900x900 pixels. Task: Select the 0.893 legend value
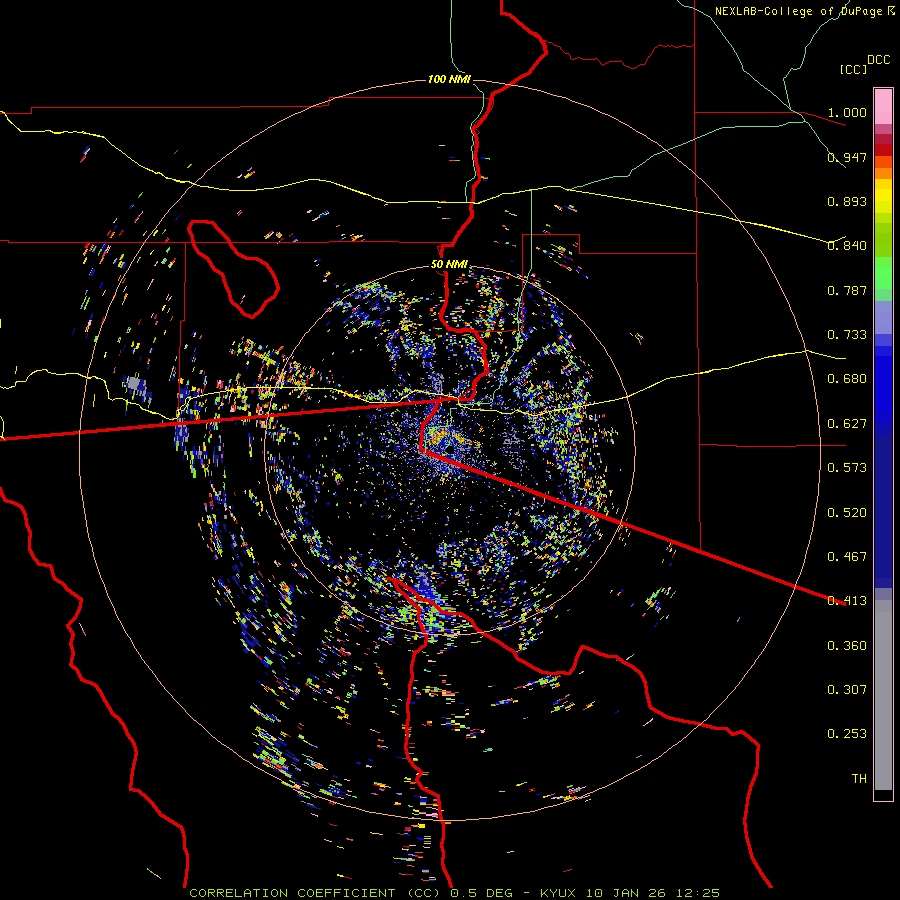point(847,201)
